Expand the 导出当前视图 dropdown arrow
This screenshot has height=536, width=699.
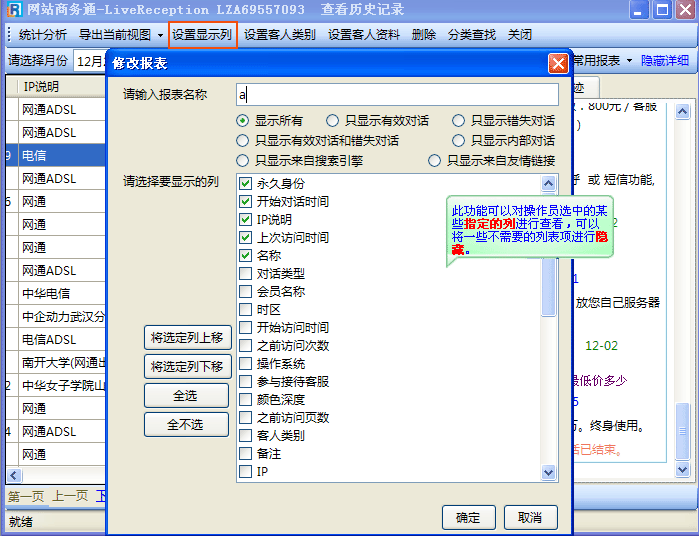160,35
